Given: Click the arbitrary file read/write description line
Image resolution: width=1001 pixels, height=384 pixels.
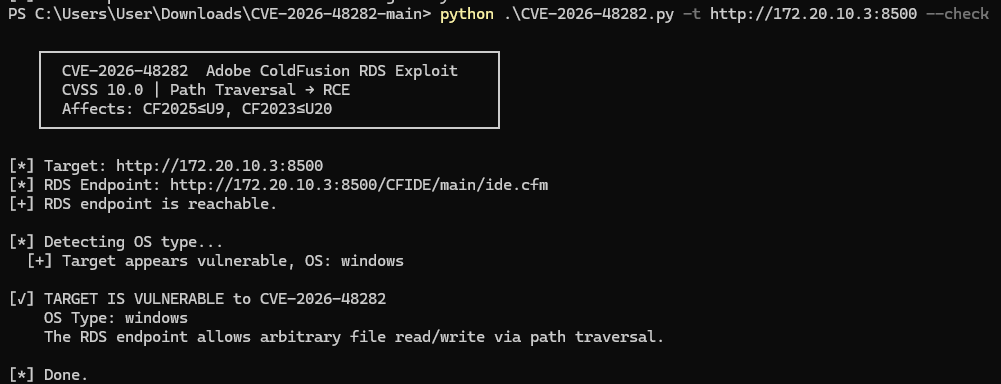Looking at the screenshot, I should (354, 337).
